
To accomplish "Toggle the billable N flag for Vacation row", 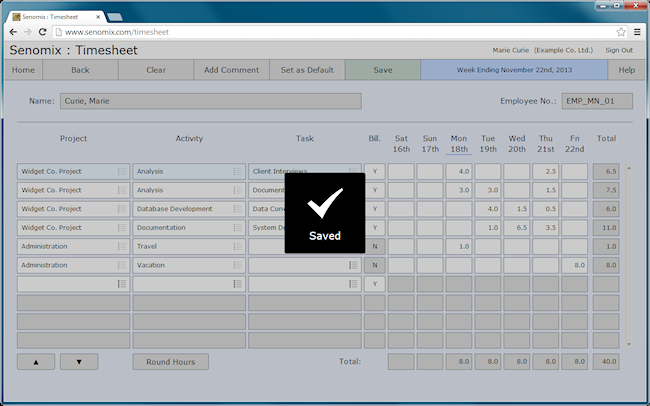I will [375, 265].
